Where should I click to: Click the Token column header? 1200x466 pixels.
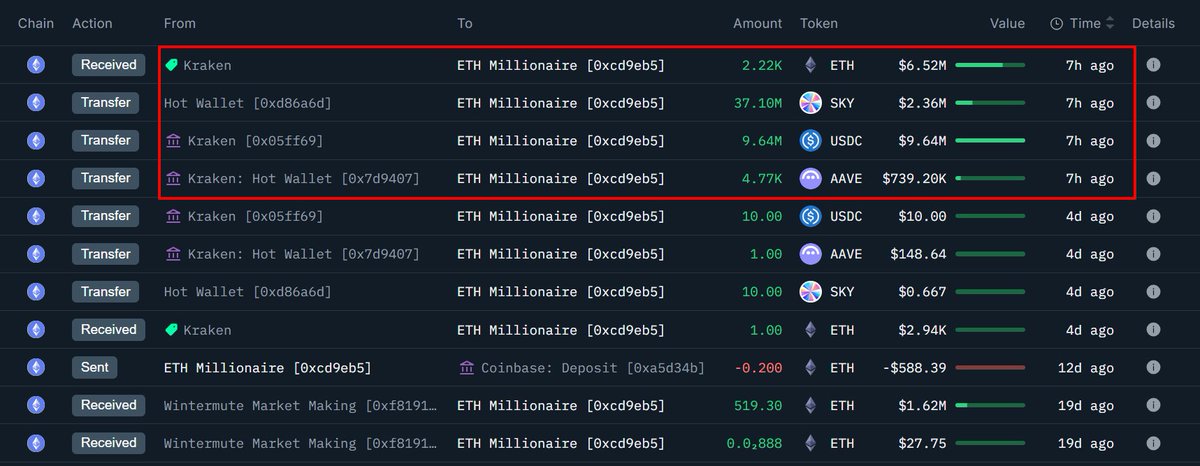pos(819,23)
